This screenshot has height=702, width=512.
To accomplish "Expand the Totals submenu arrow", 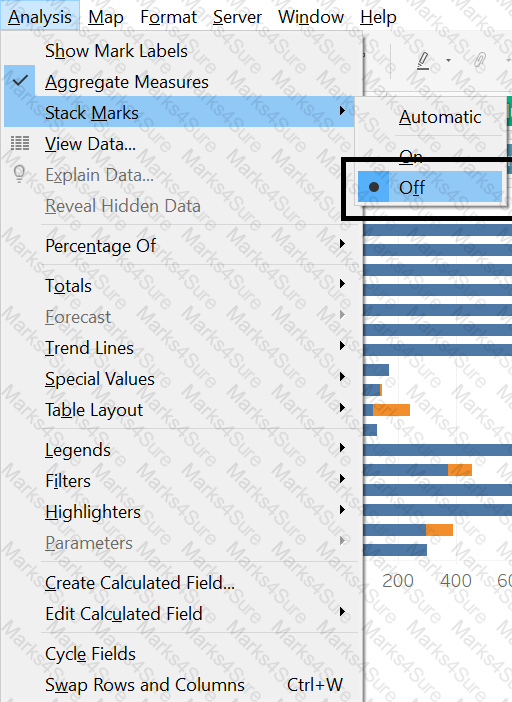I will [342, 283].
